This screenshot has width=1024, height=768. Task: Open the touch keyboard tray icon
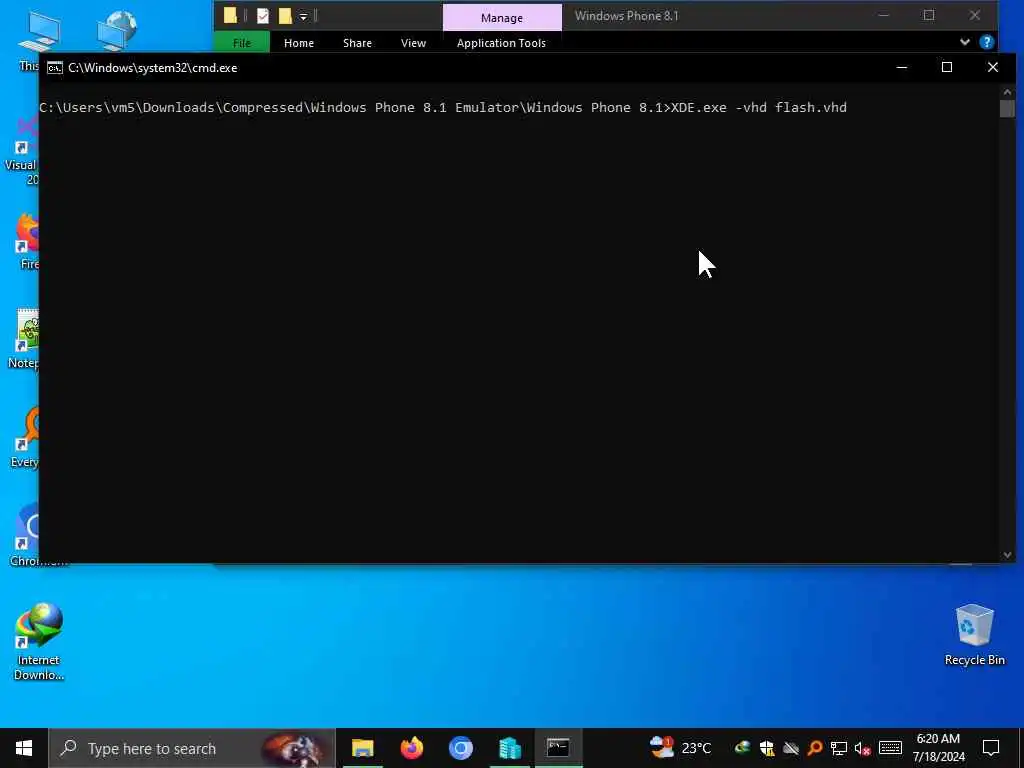pos(890,748)
